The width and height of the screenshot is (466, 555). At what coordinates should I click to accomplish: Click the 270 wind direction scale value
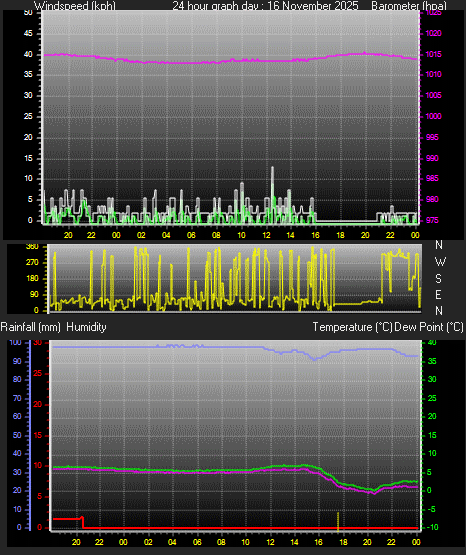pos(32,262)
